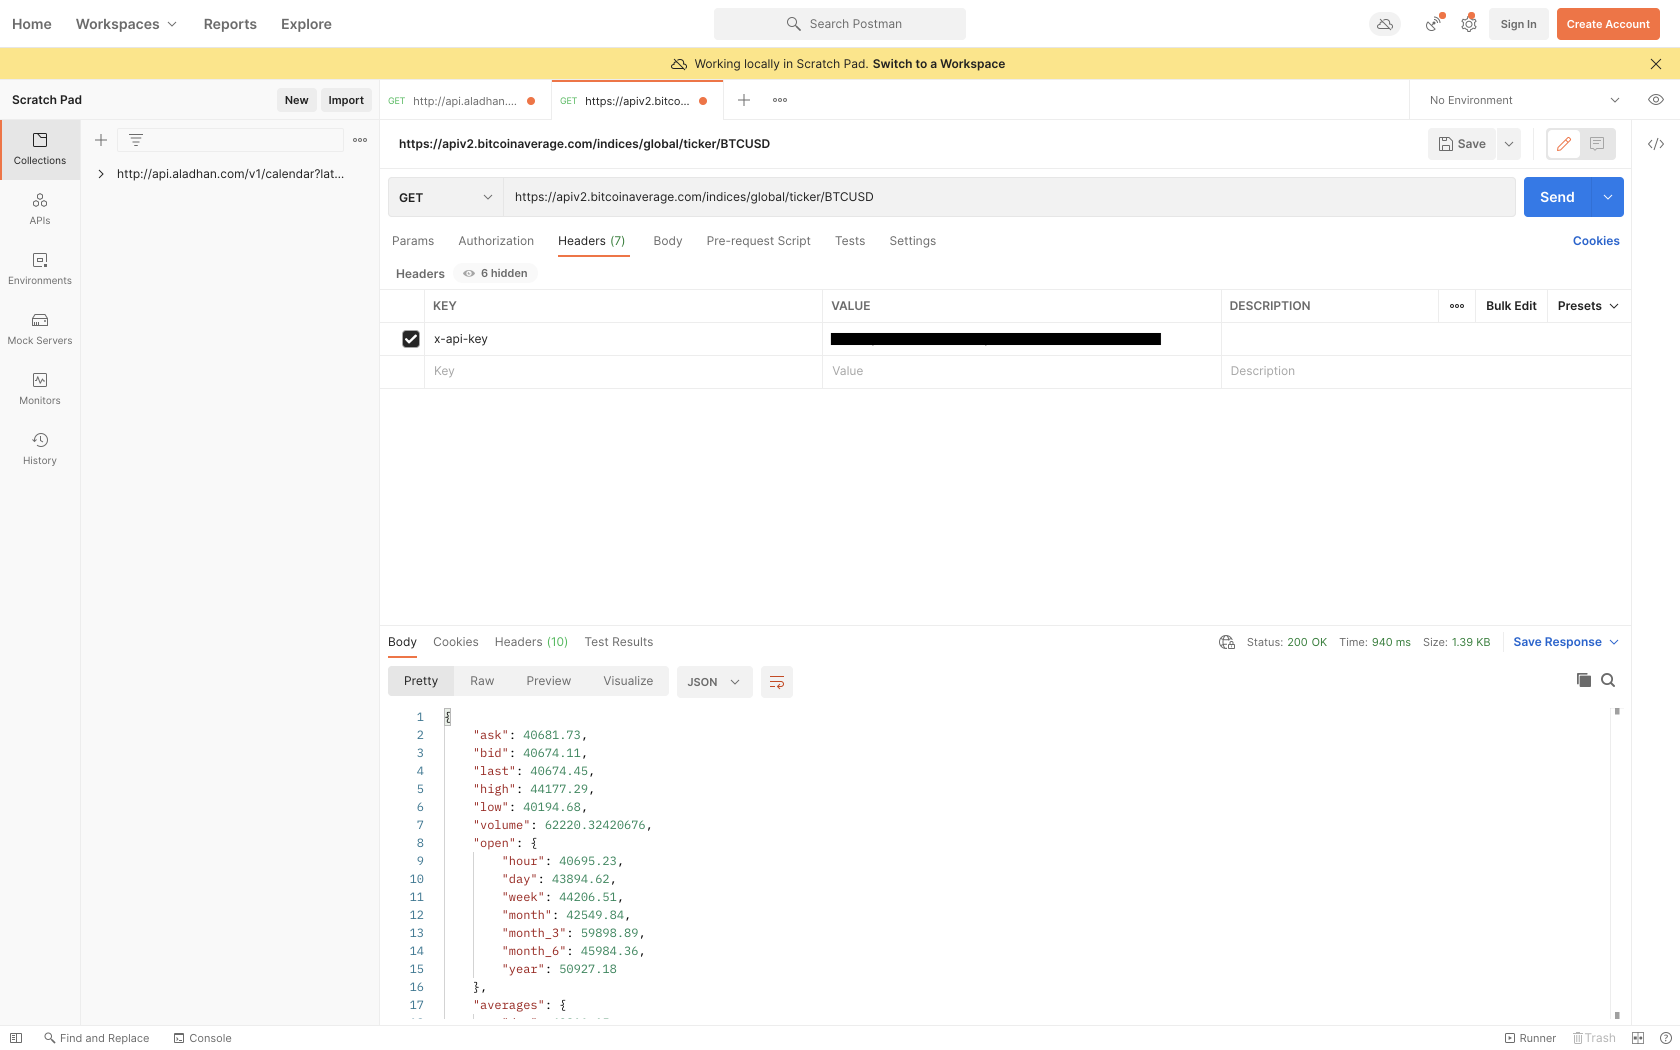Image resolution: width=1680 pixels, height=1050 pixels.
Task: Click the edit pencil icon near Save
Action: click(1564, 144)
